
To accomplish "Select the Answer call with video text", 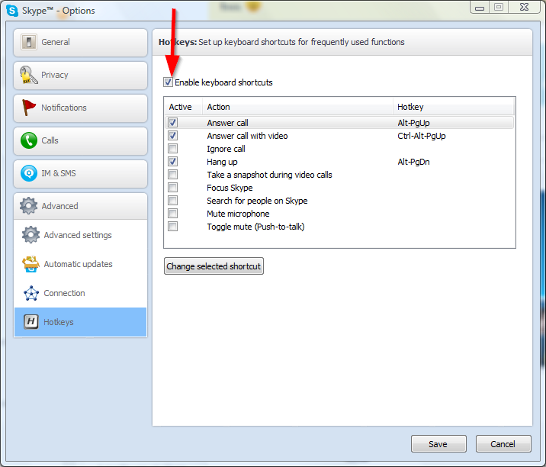I will point(247,136).
